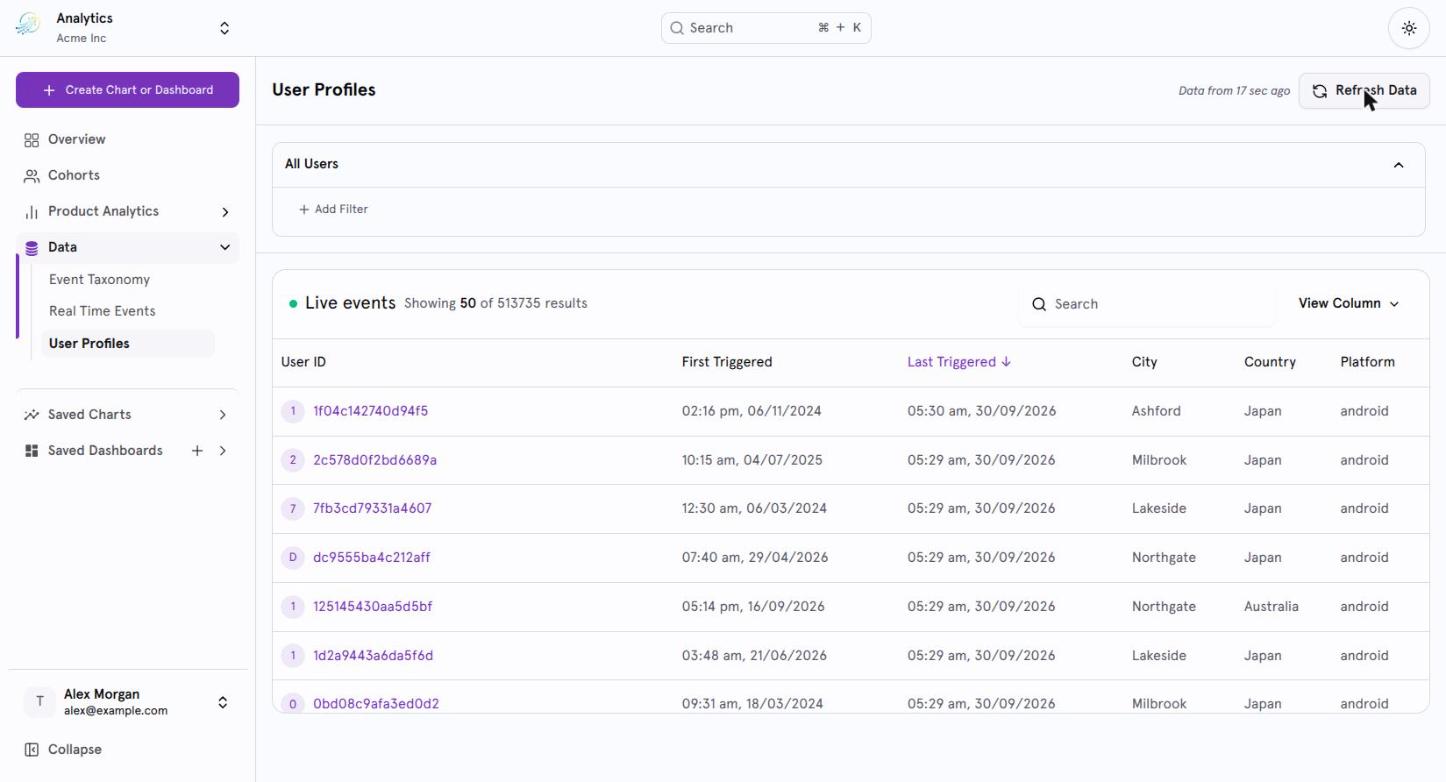Image resolution: width=1446 pixels, height=782 pixels.
Task: Click the Product Analytics bar chart icon
Action: (x=31, y=212)
